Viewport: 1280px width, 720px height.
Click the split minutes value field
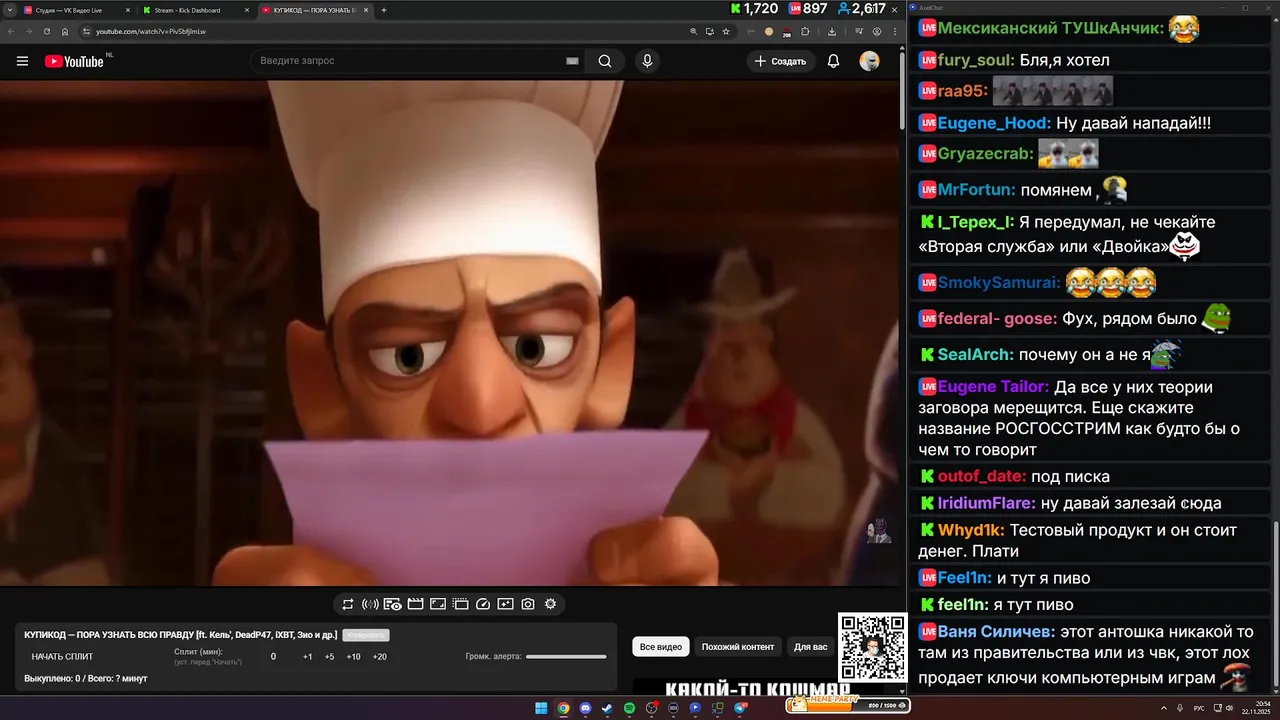point(273,657)
